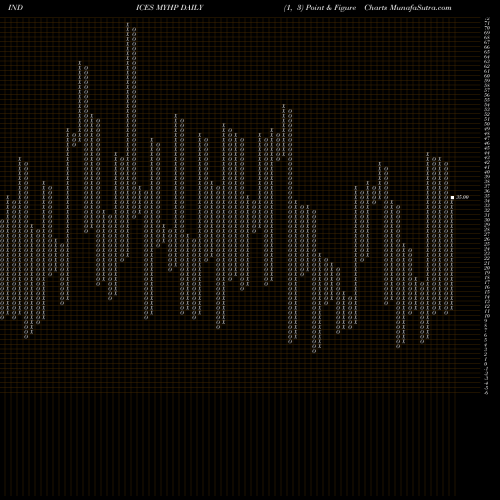Click the "ICES MYHP DAILY" chart title
500x500 pixels.
[x=169, y=8]
